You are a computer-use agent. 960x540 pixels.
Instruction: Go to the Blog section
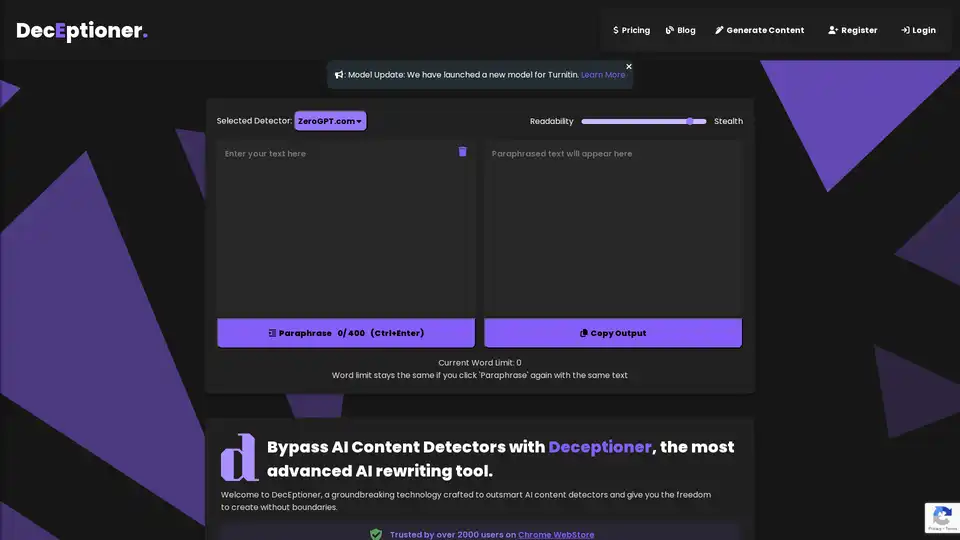coord(680,30)
